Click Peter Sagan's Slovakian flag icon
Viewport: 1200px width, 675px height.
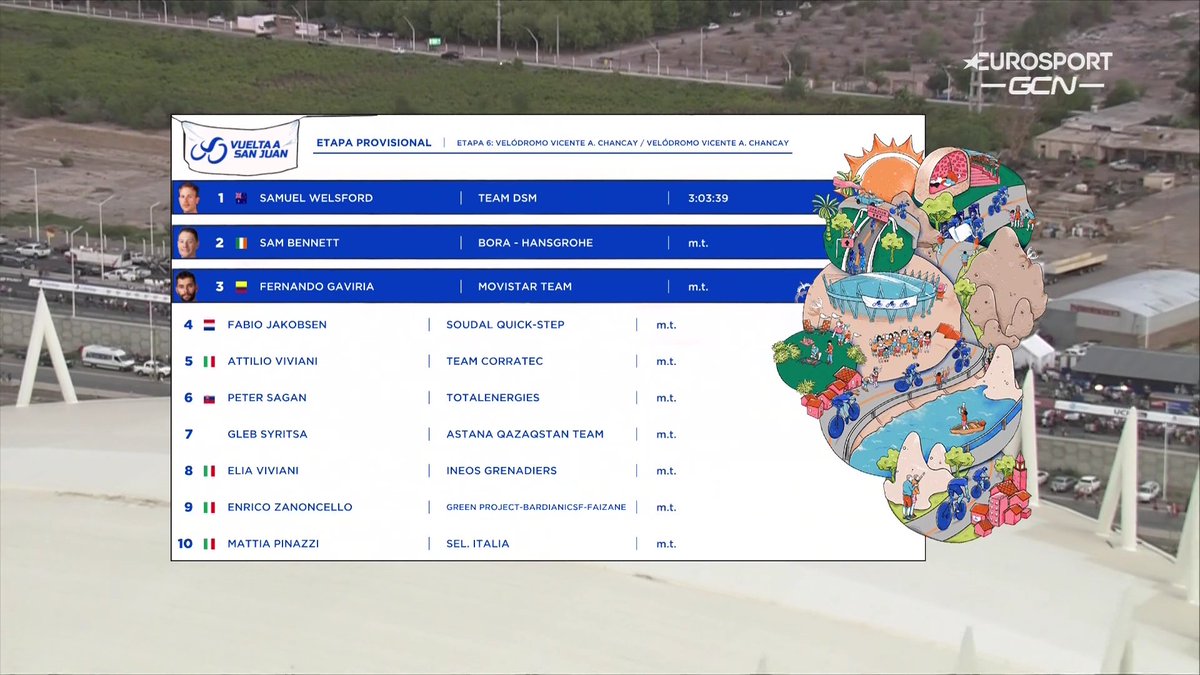(208, 397)
